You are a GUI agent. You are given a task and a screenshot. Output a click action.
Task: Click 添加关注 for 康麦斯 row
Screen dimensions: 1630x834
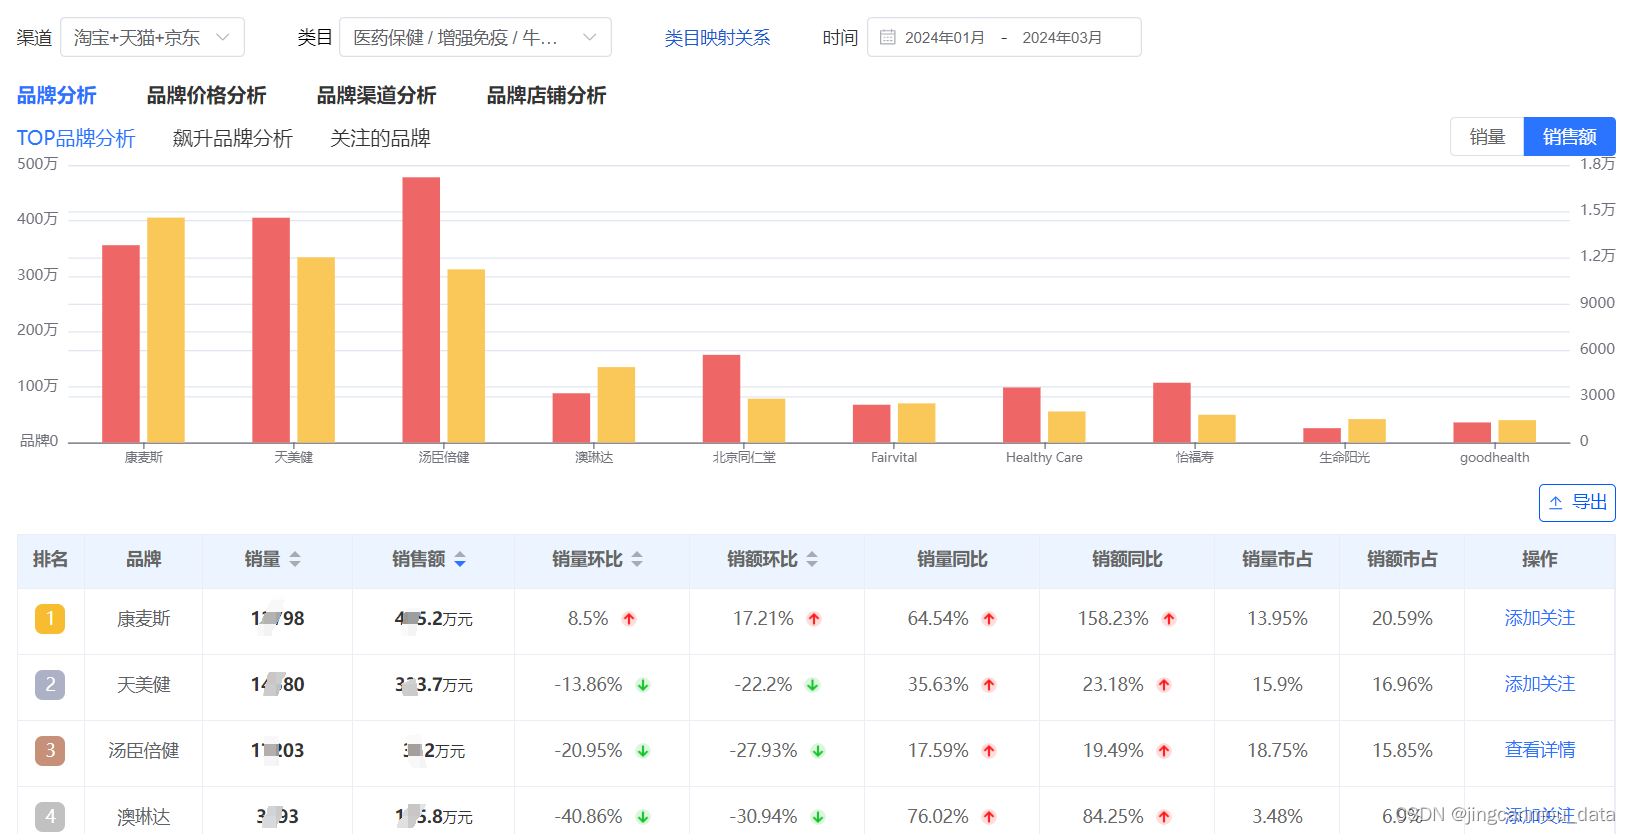pyautogui.click(x=1539, y=618)
